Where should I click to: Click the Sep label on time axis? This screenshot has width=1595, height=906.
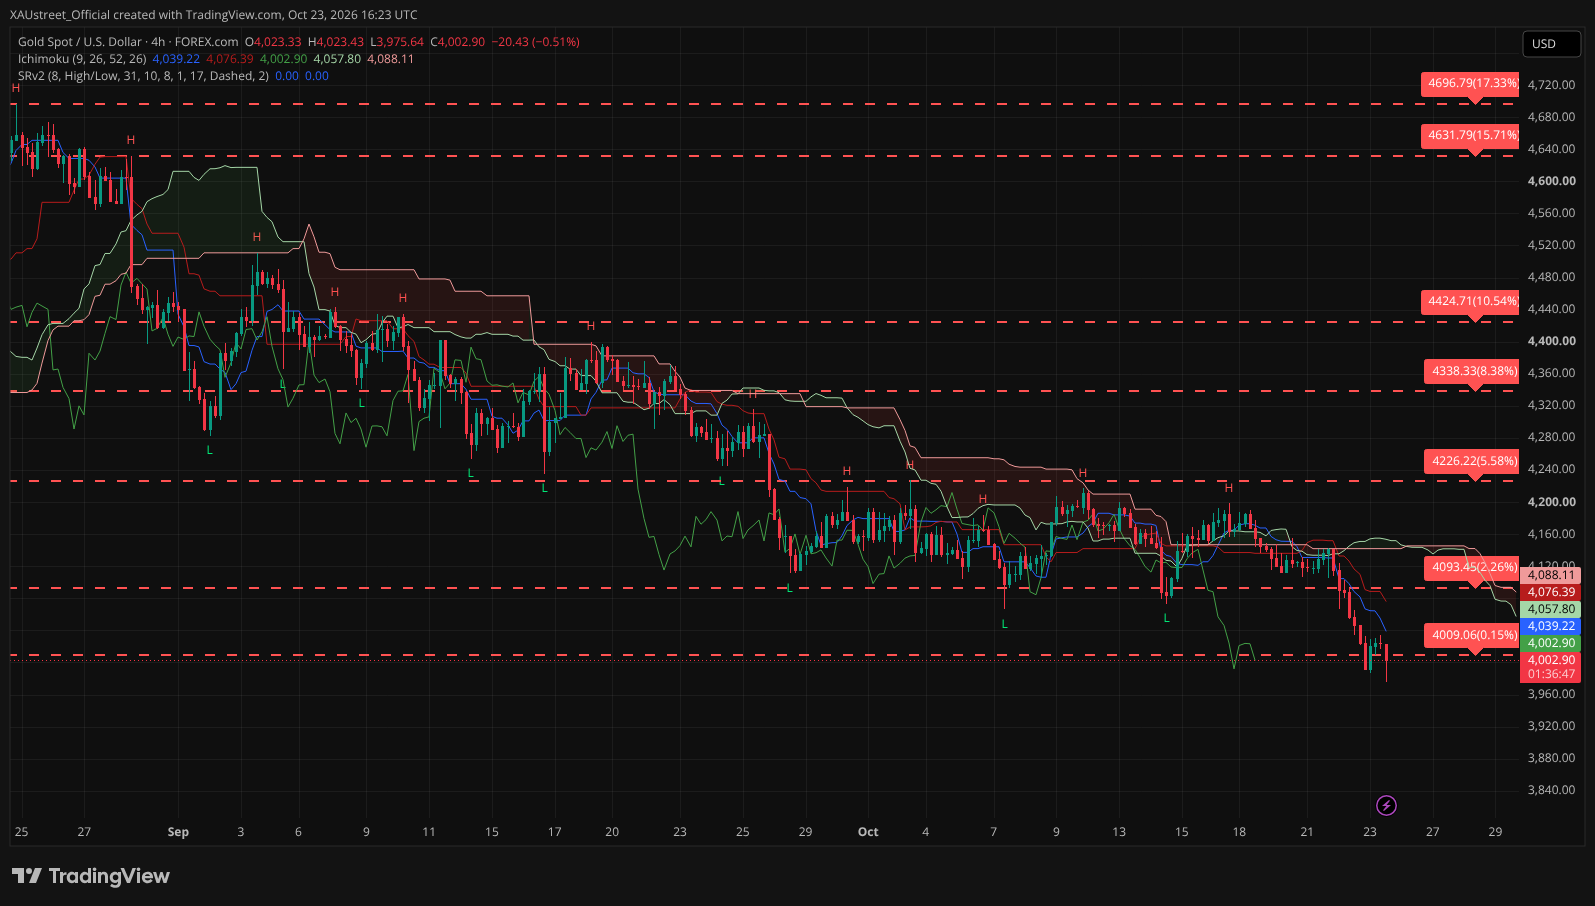(178, 832)
